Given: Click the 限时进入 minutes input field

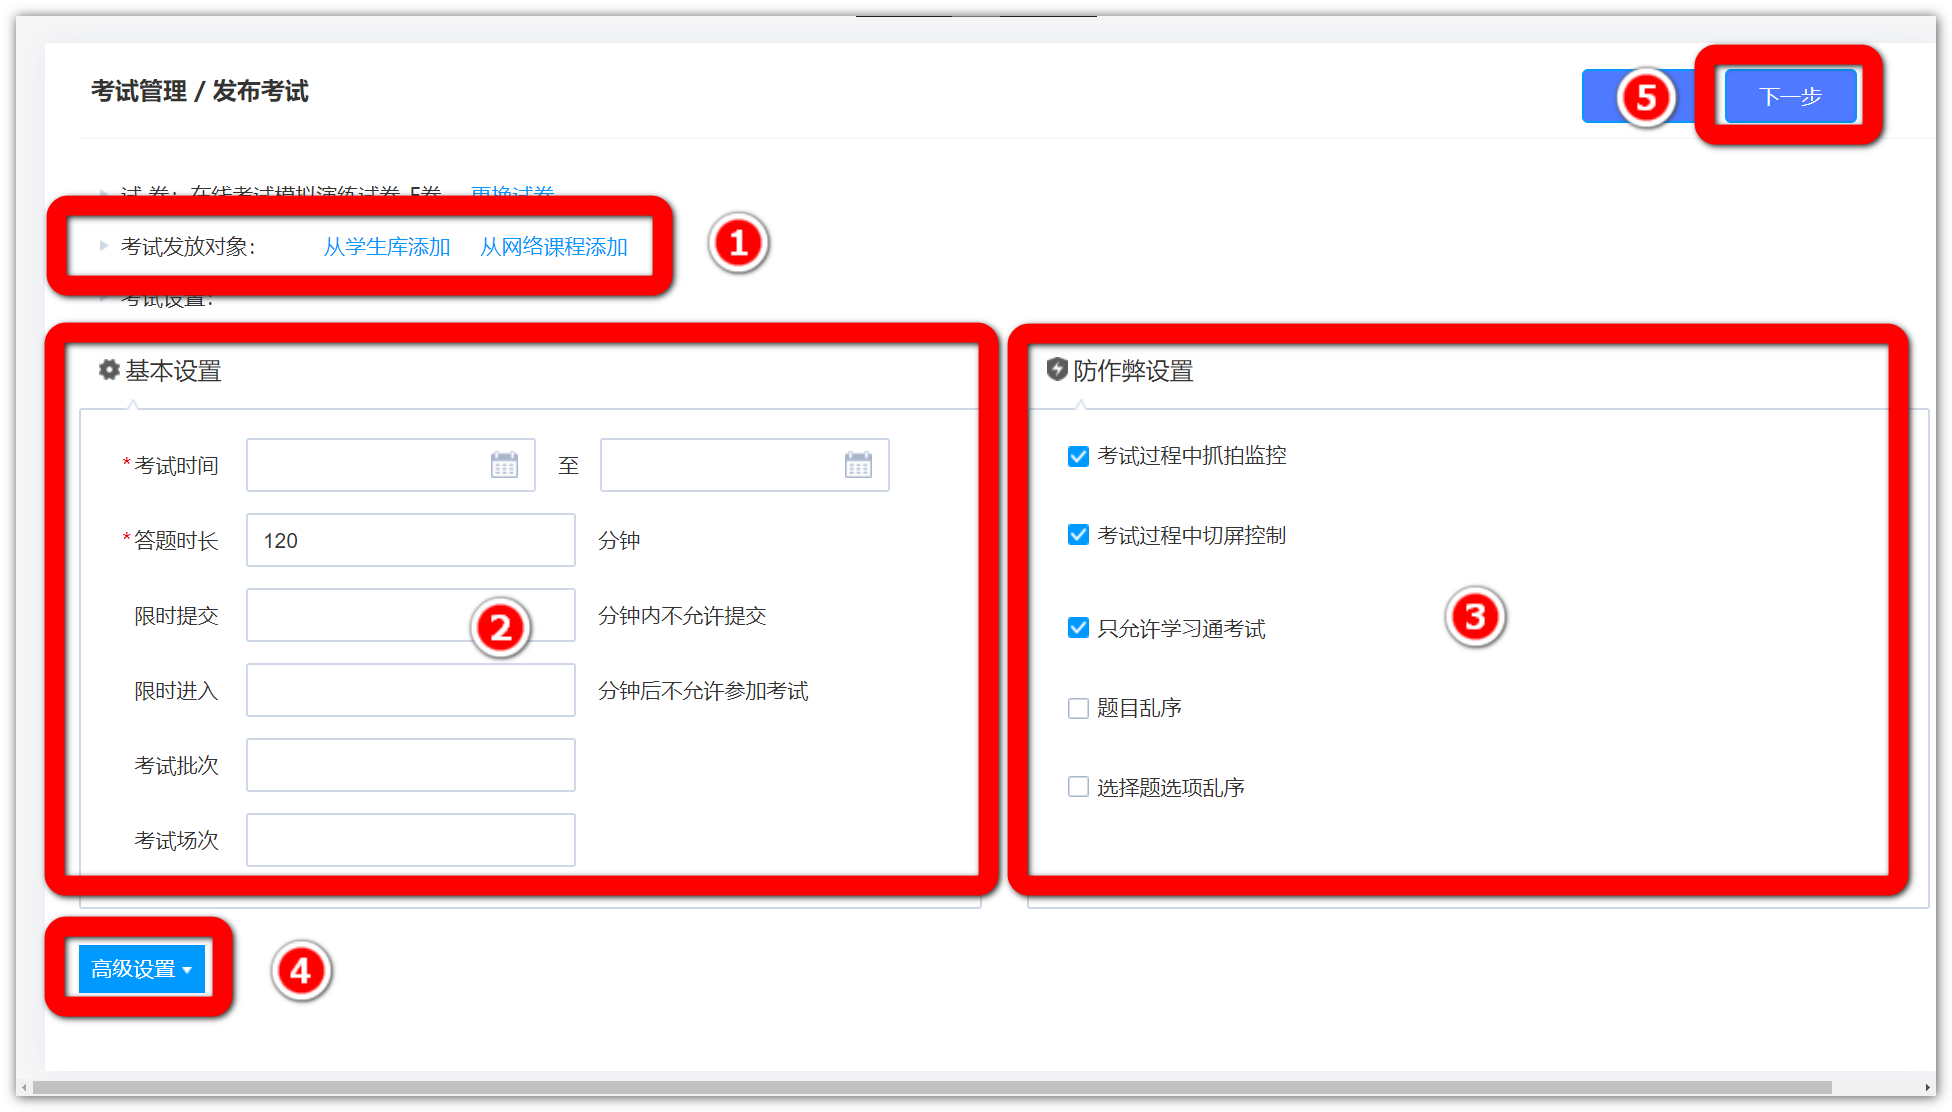Looking at the screenshot, I should coord(410,691).
